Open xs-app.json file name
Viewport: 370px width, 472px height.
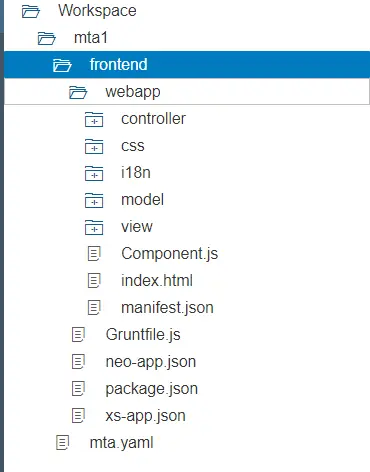click(145, 416)
